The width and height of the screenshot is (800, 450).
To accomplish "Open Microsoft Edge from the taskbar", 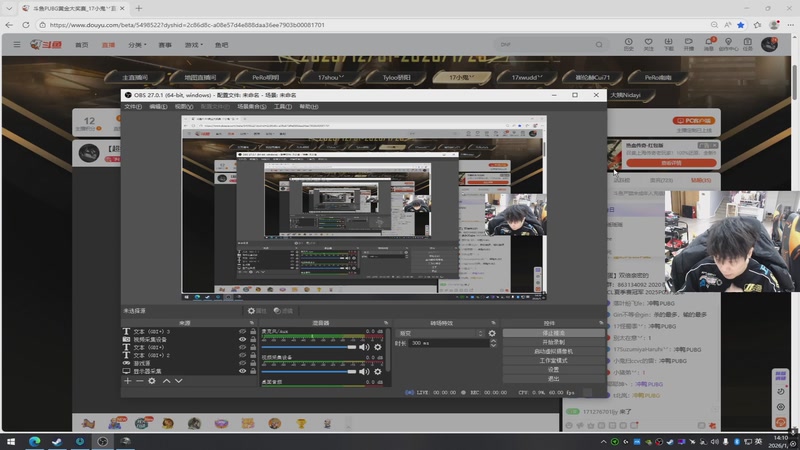I will point(34,441).
